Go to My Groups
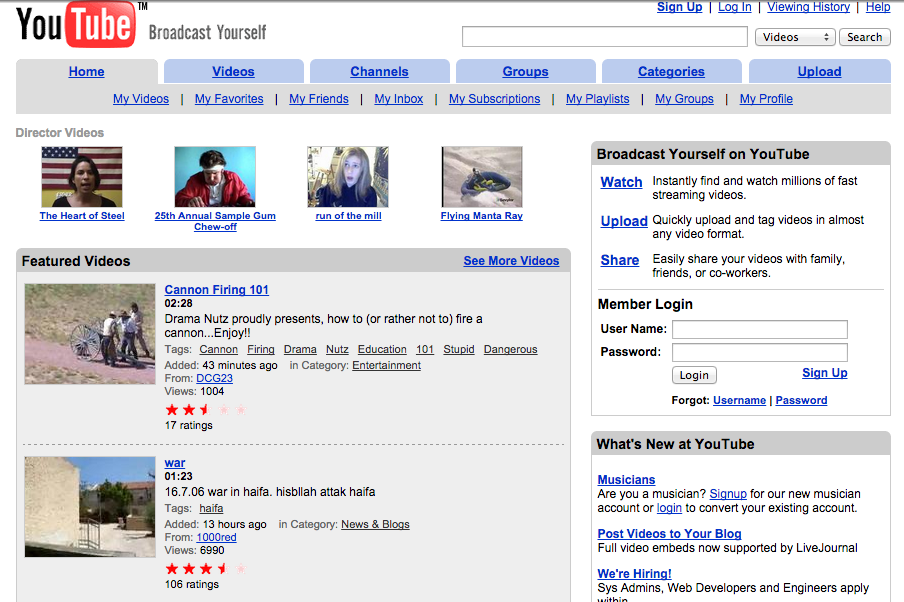Image resolution: width=904 pixels, height=602 pixels. [x=684, y=99]
